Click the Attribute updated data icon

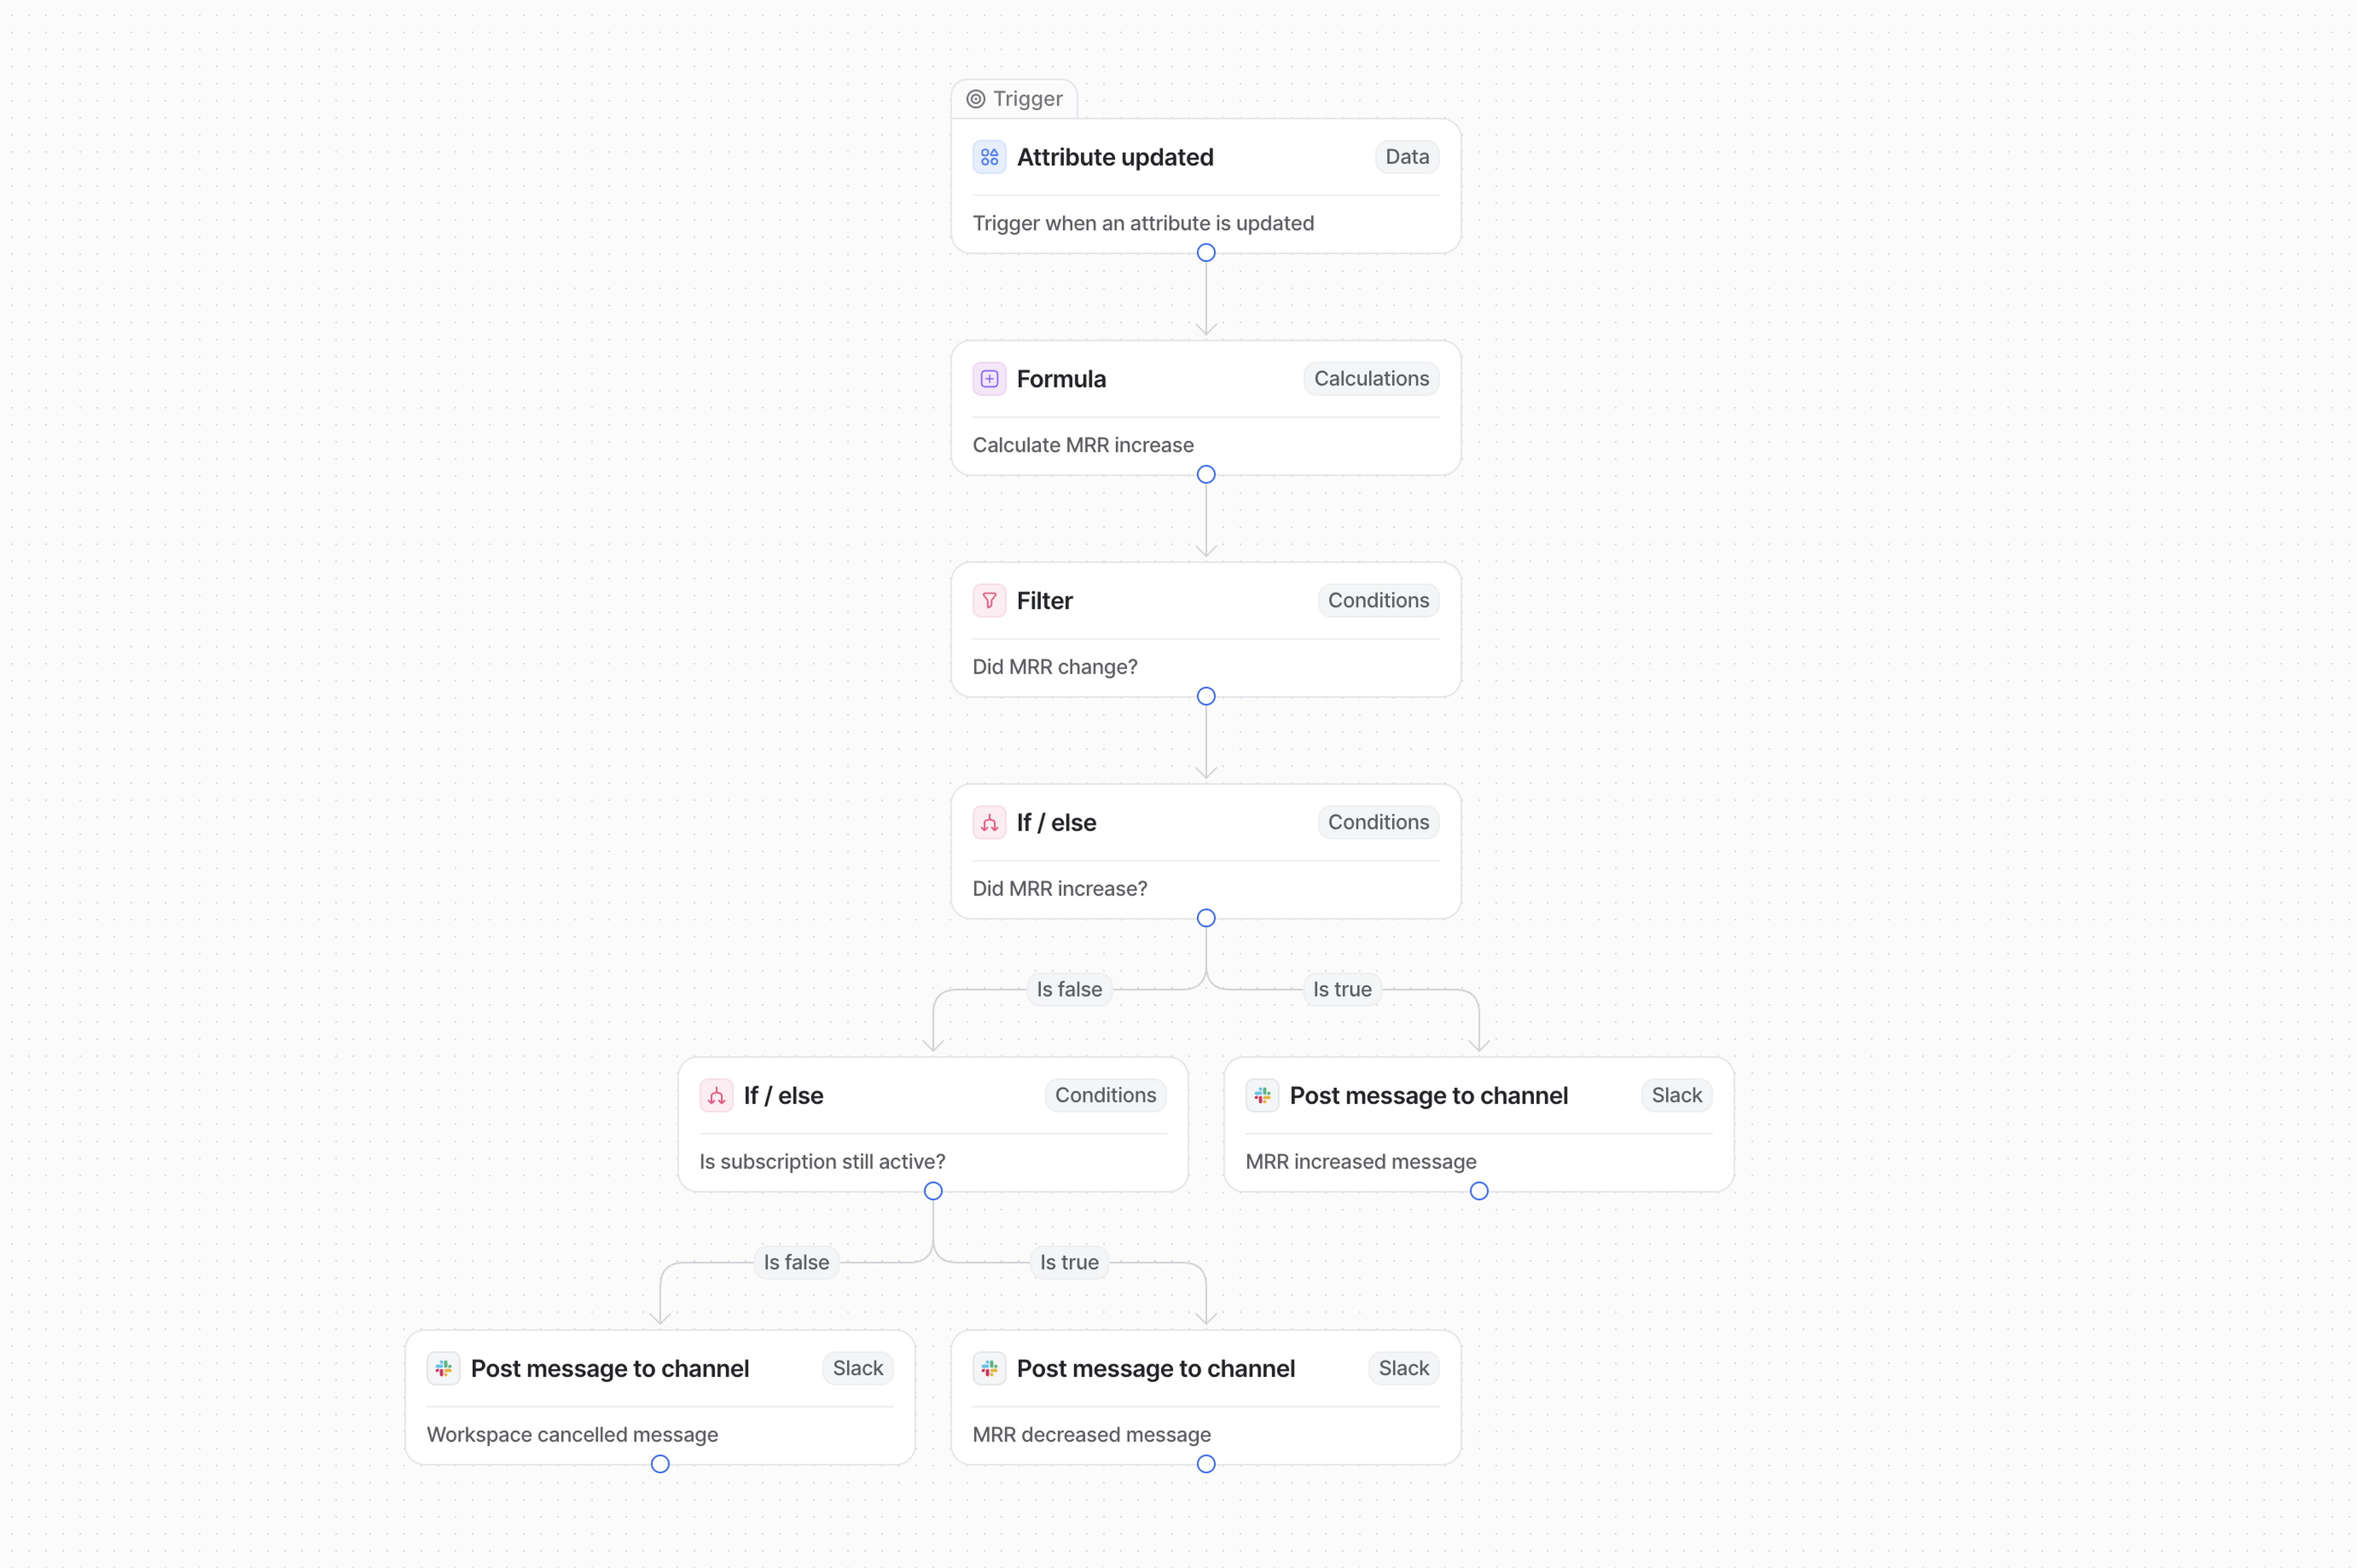(989, 157)
